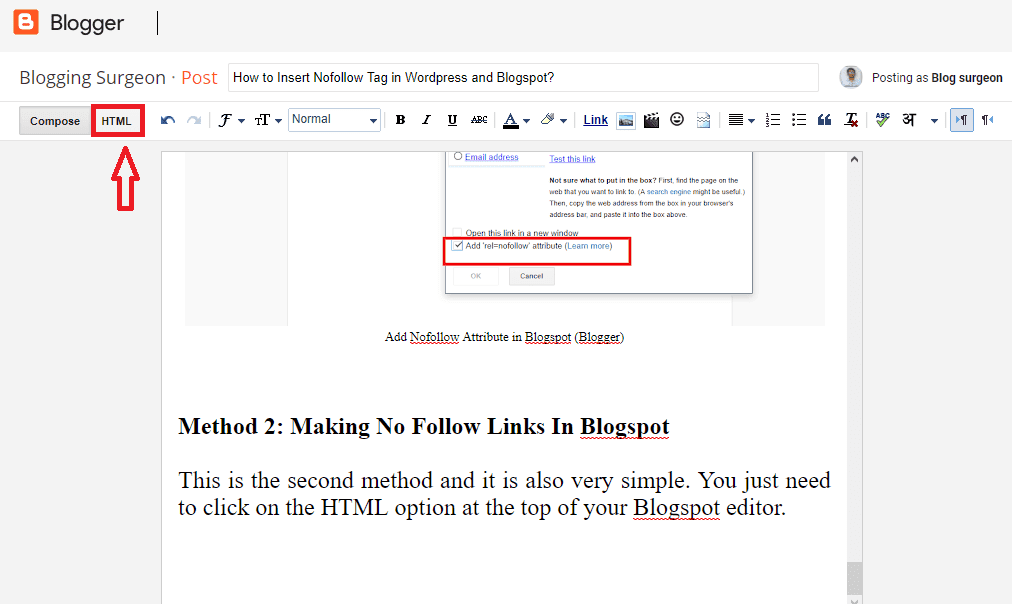
Task: Click the text color icon
Action: (511, 120)
